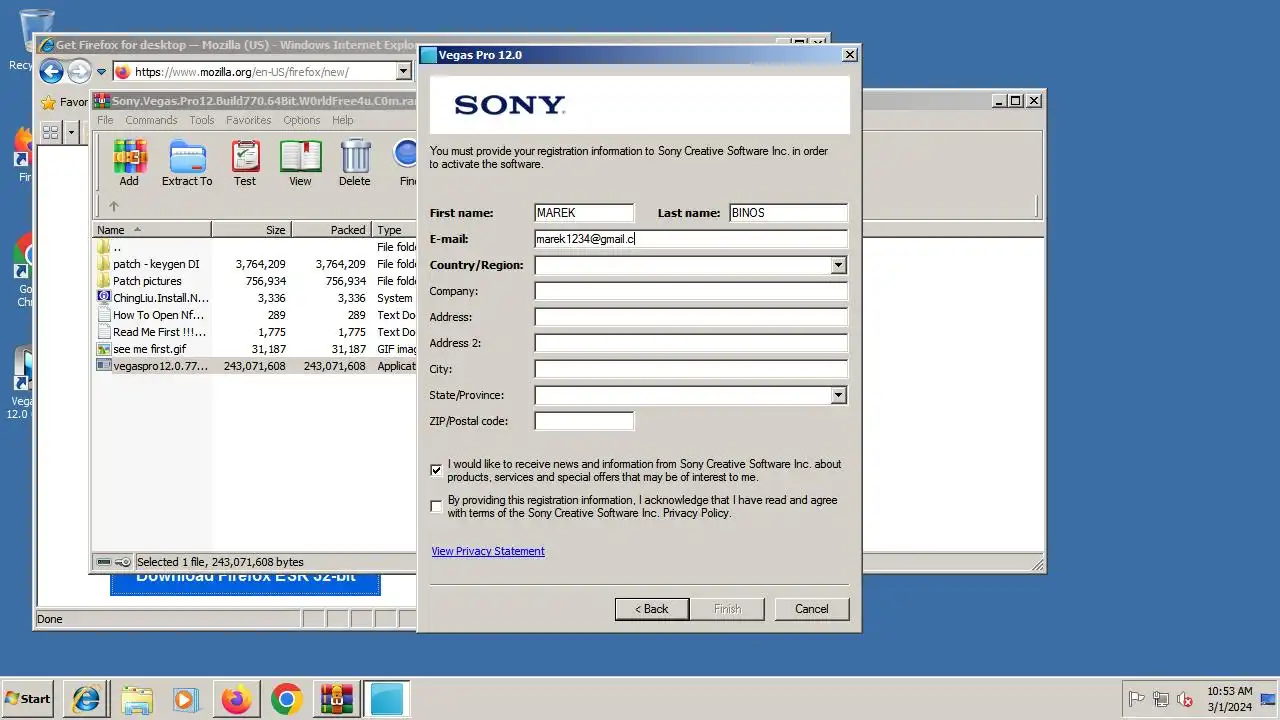Click the Back button in Vegas setup
1280x720 pixels.
point(652,609)
